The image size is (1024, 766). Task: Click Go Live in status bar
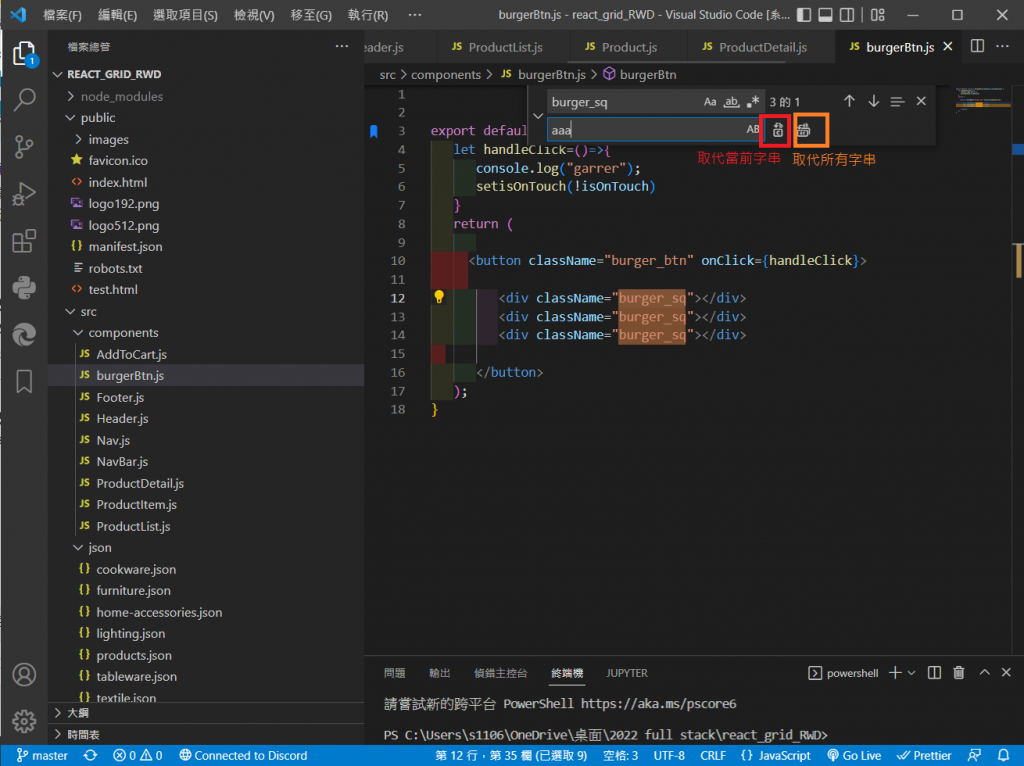pos(853,755)
